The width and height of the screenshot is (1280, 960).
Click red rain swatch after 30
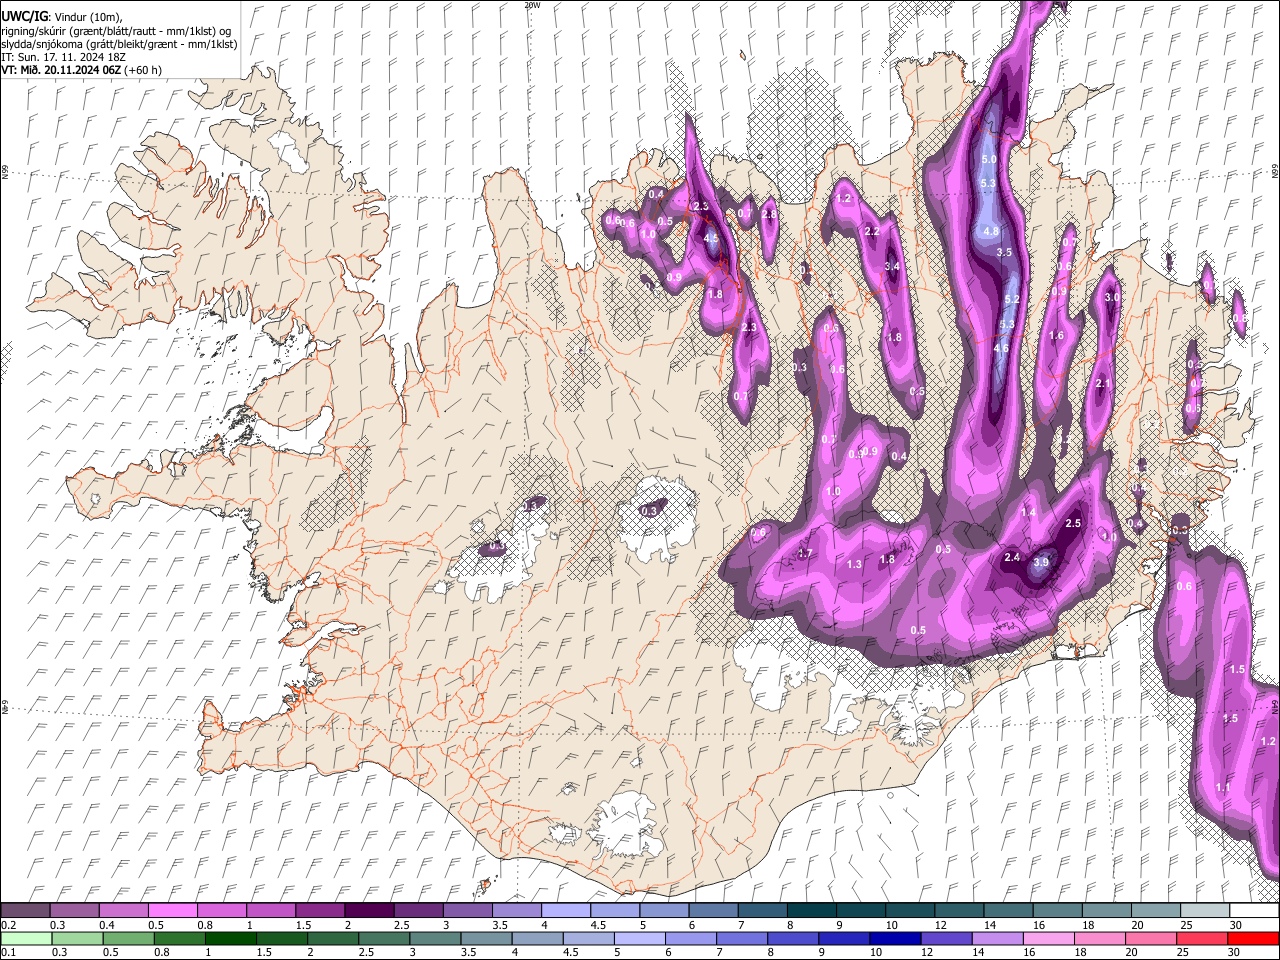click(x=1253, y=938)
